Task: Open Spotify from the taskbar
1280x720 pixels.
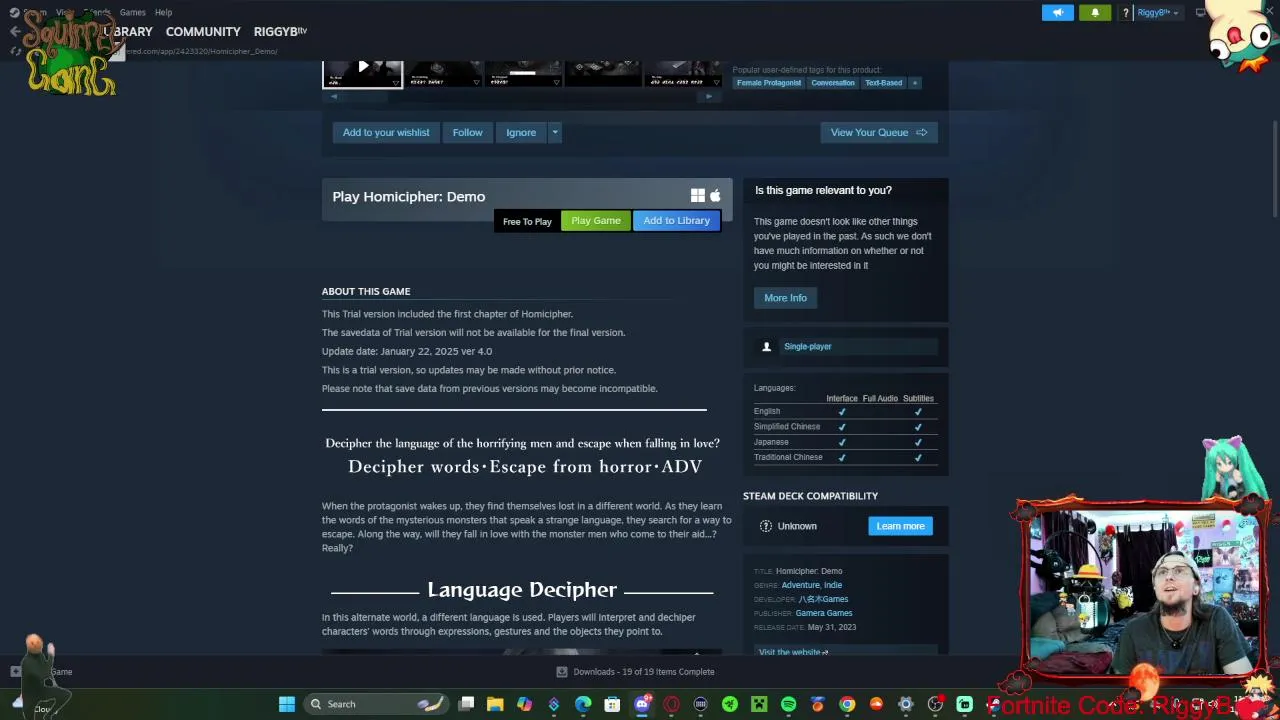Action: tap(788, 704)
